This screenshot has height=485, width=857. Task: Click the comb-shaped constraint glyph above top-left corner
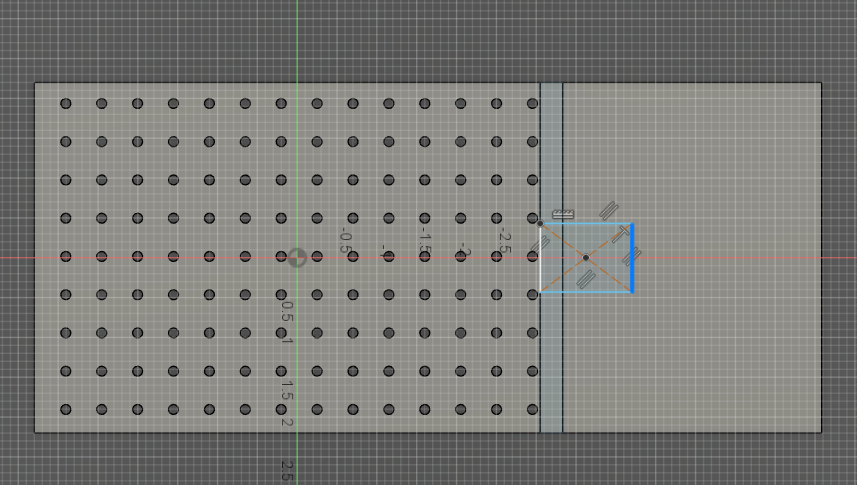(x=563, y=214)
